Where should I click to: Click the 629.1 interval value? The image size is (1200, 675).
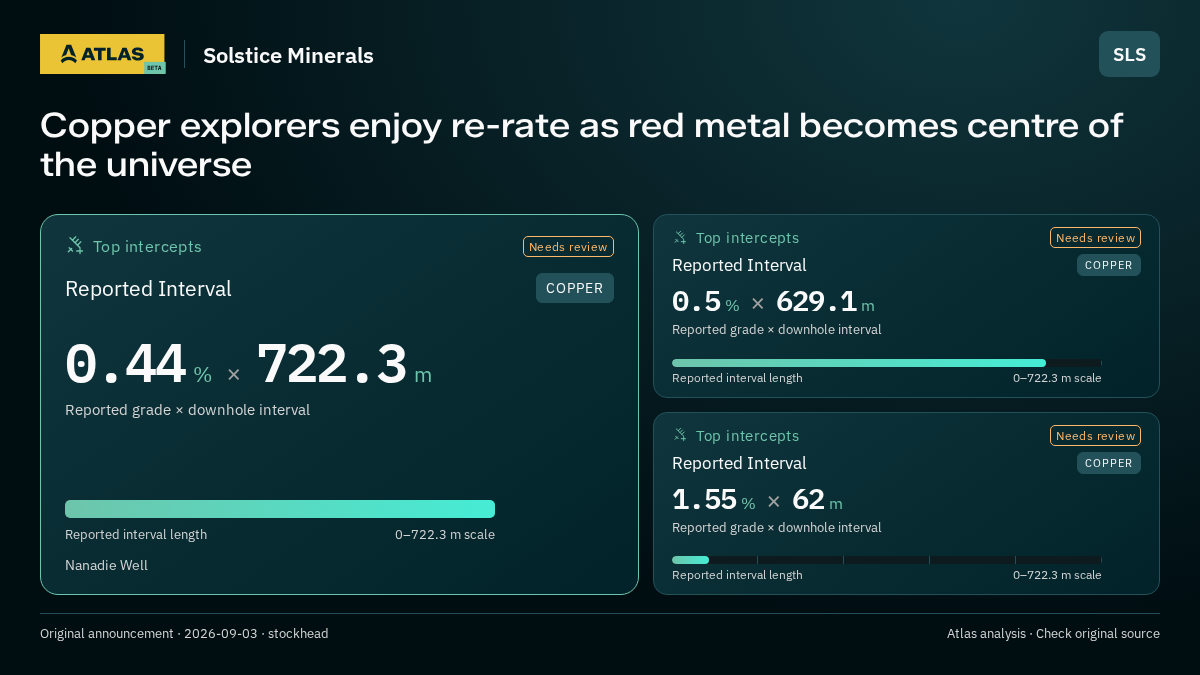point(817,302)
